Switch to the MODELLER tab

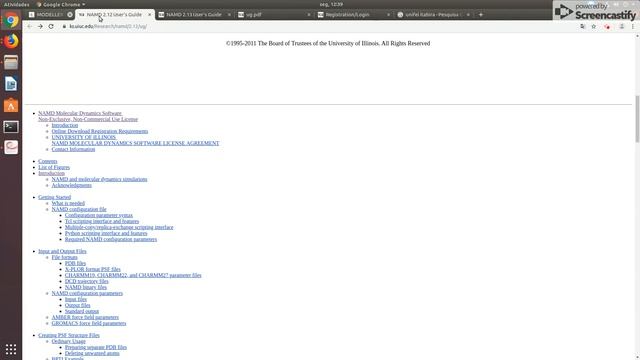click(x=49, y=15)
